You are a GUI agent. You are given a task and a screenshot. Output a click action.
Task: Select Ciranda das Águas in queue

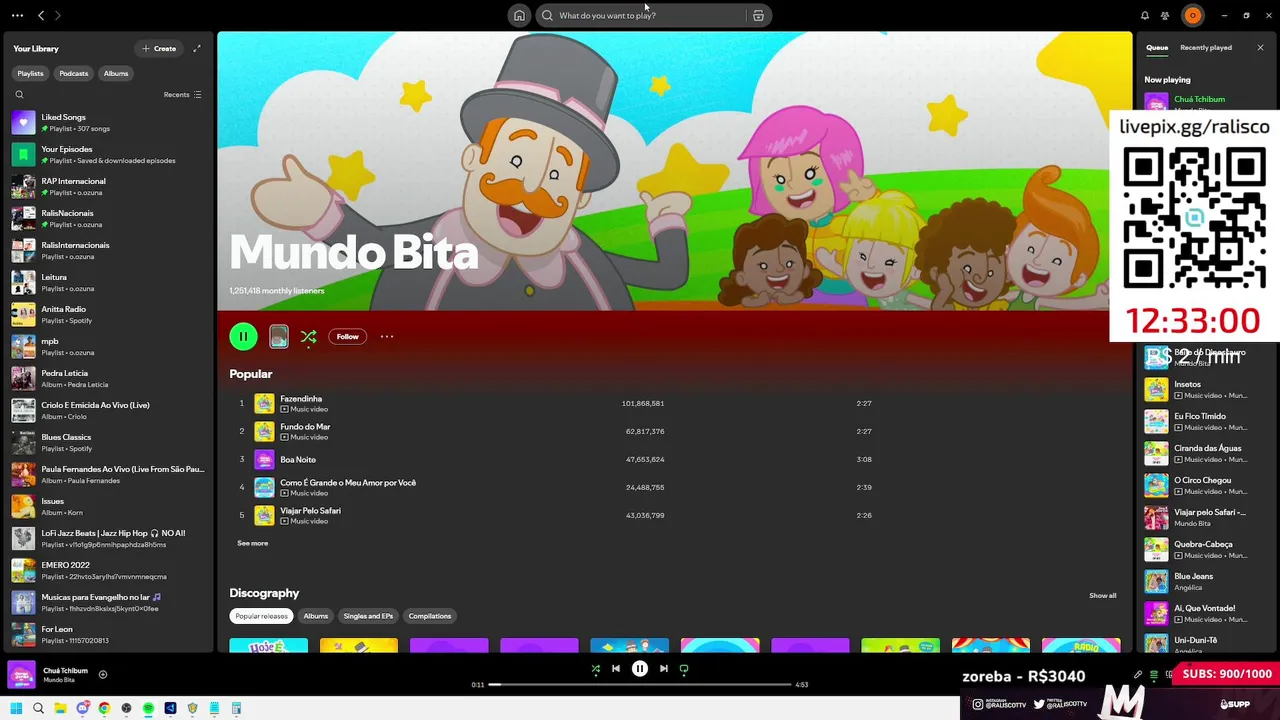click(x=1207, y=453)
